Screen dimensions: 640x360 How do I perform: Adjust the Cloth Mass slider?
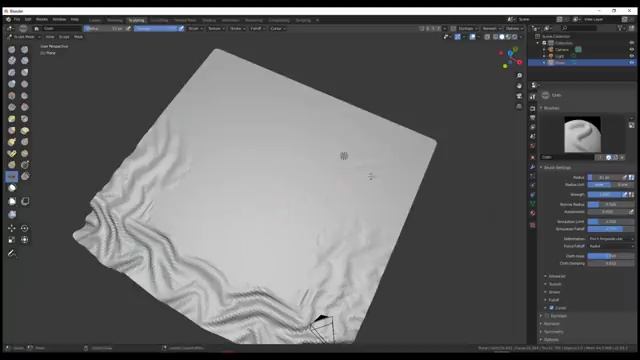[611, 256]
